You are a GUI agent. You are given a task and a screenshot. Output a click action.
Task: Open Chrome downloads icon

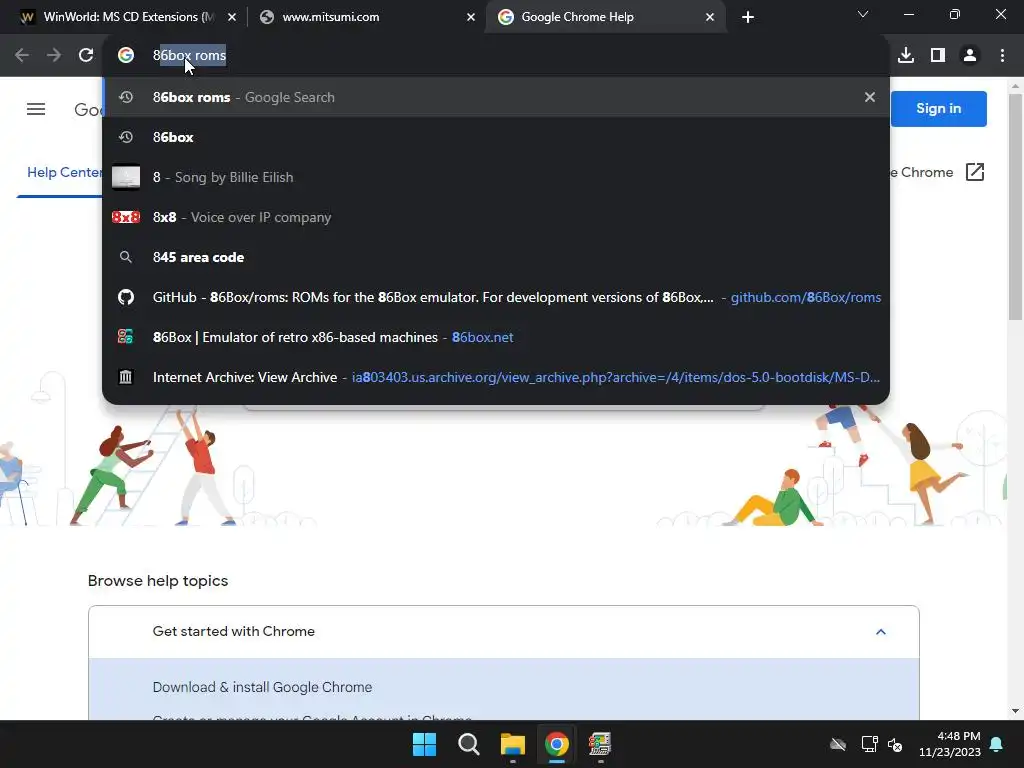(x=906, y=56)
